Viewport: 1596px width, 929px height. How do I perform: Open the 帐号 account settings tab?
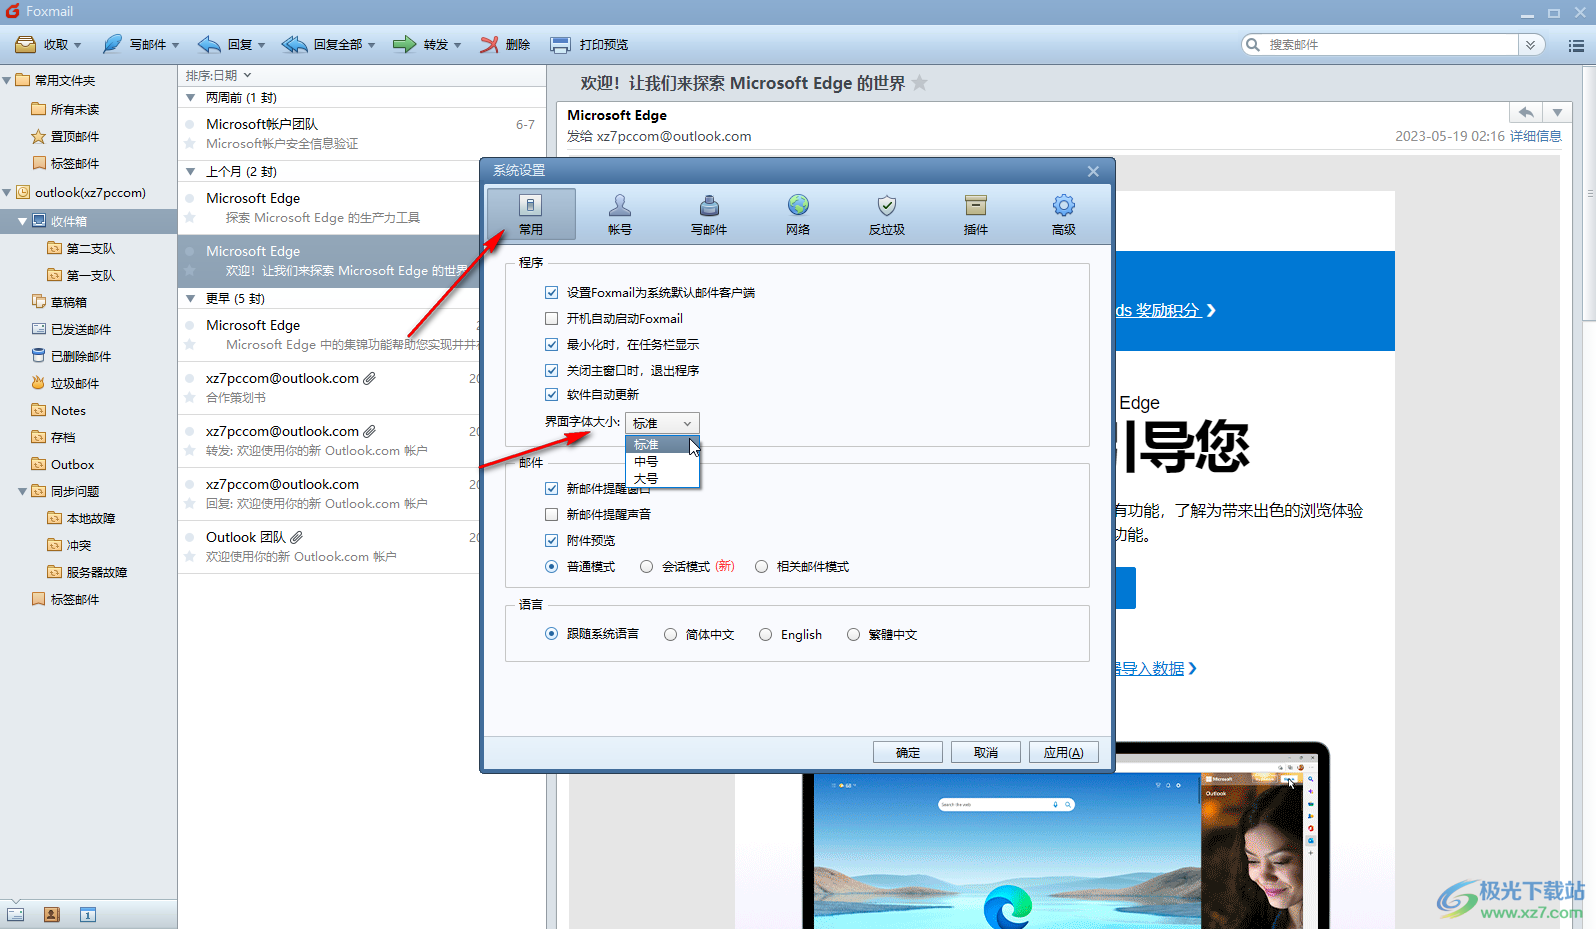tap(620, 214)
